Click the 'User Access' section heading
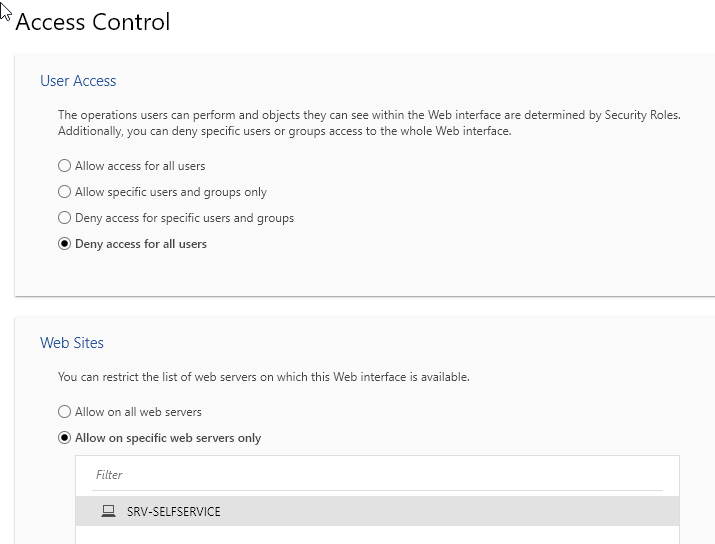Image resolution: width=715 pixels, height=544 pixels. coord(78,81)
